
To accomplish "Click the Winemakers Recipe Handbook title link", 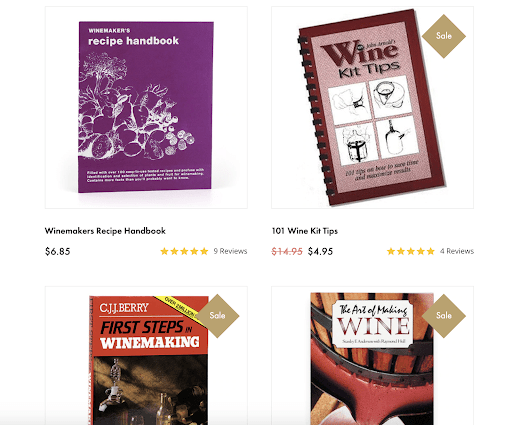I will (x=105, y=231).
